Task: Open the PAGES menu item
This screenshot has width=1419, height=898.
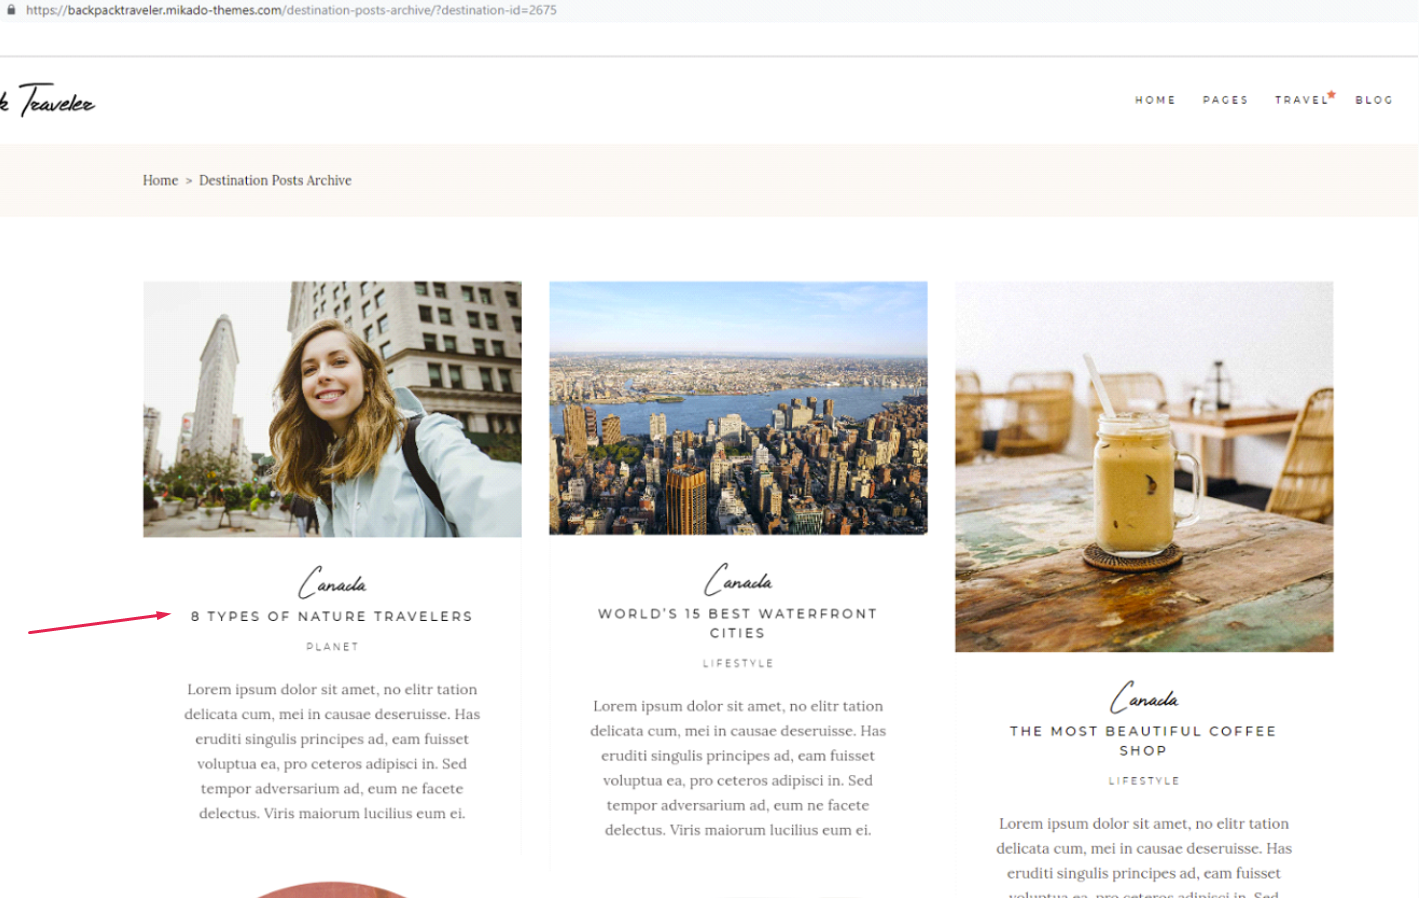Action: pyautogui.click(x=1225, y=100)
